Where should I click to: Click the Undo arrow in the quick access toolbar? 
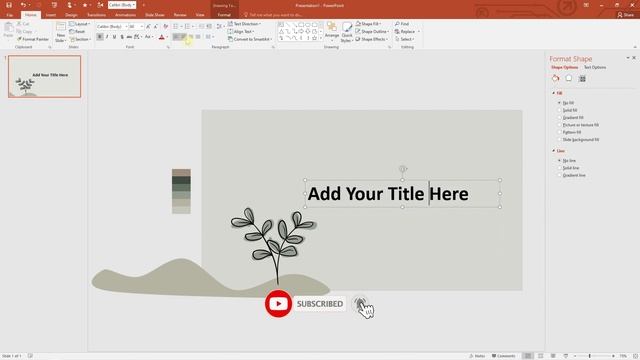23,5
